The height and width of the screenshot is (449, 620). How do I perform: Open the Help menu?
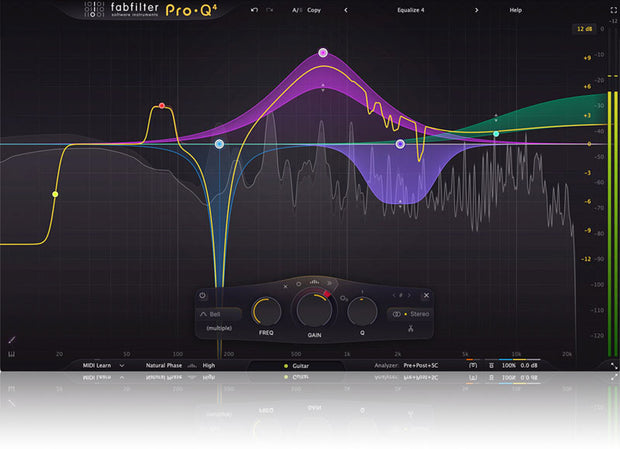pyautogui.click(x=516, y=10)
